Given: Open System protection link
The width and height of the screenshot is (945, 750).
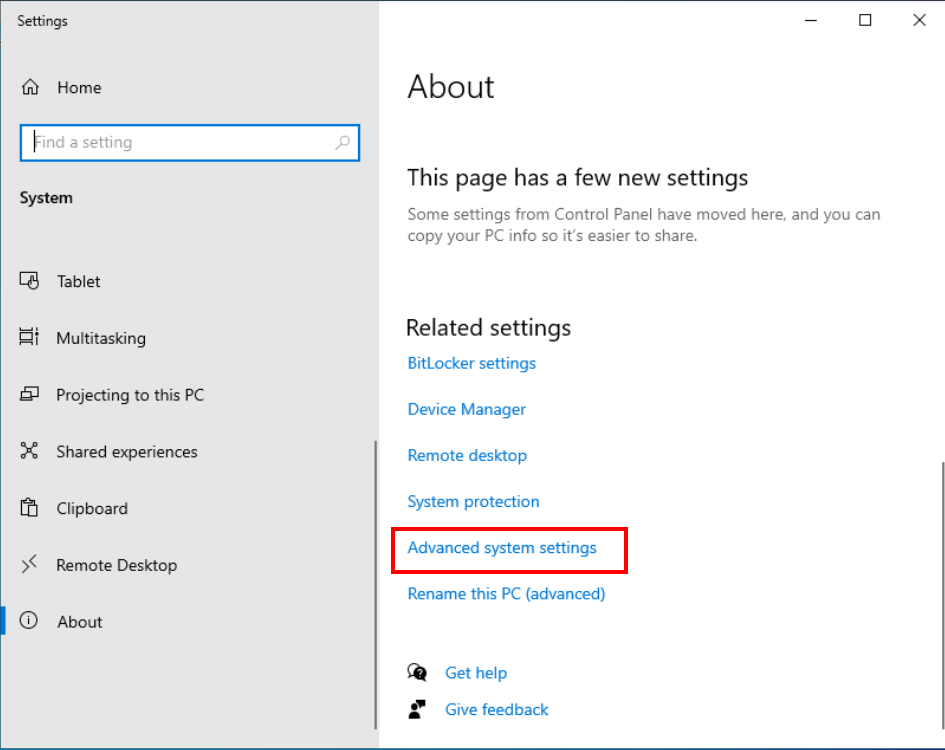Looking at the screenshot, I should tap(473, 501).
